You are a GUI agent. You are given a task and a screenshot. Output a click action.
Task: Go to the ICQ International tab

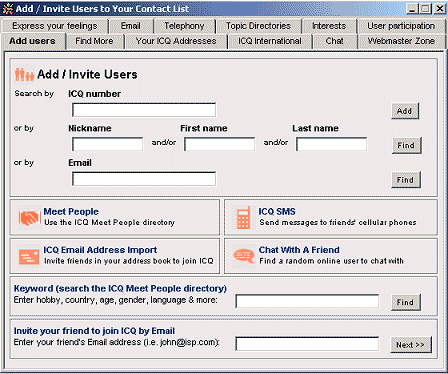click(270, 41)
